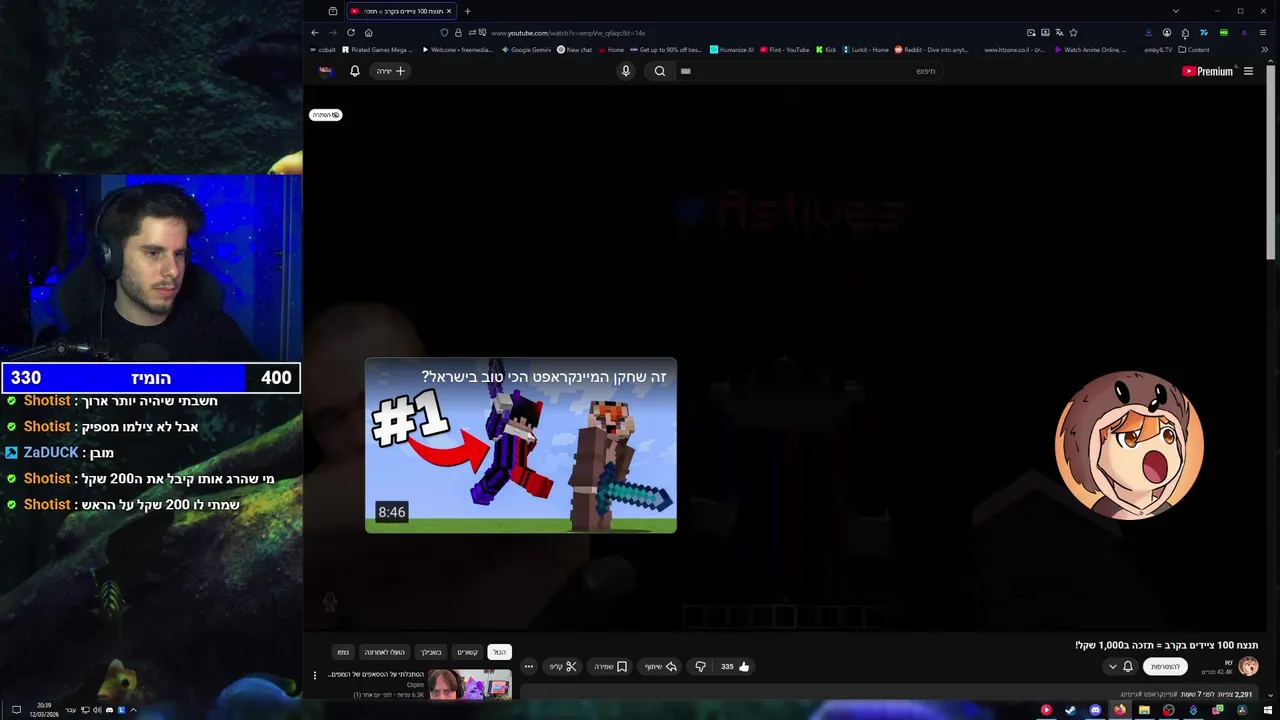Open recommended video options kebab menu
The height and width of the screenshot is (720, 1280).
coord(315,675)
